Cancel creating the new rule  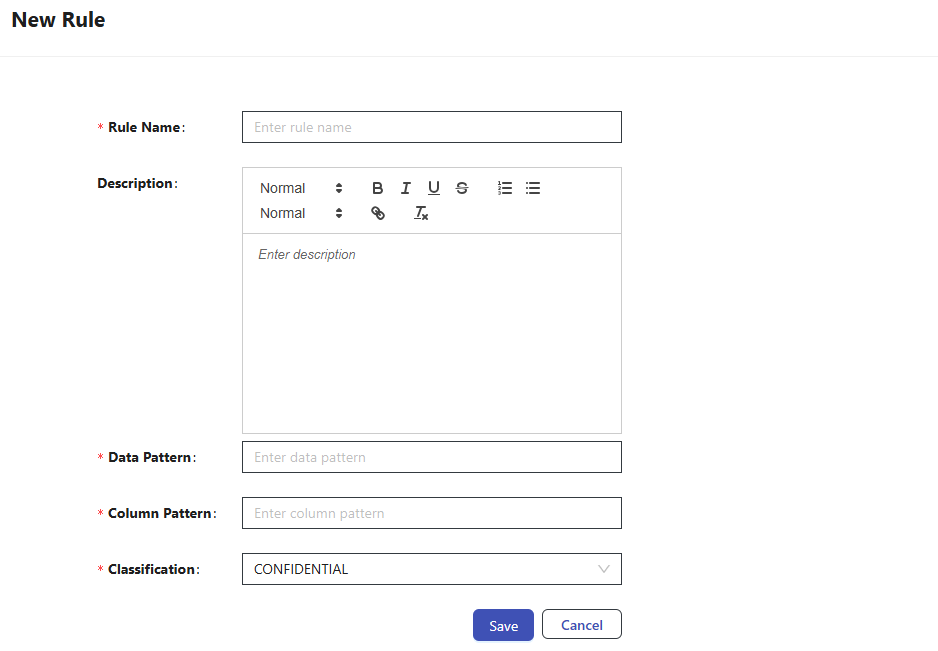pos(581,625)
